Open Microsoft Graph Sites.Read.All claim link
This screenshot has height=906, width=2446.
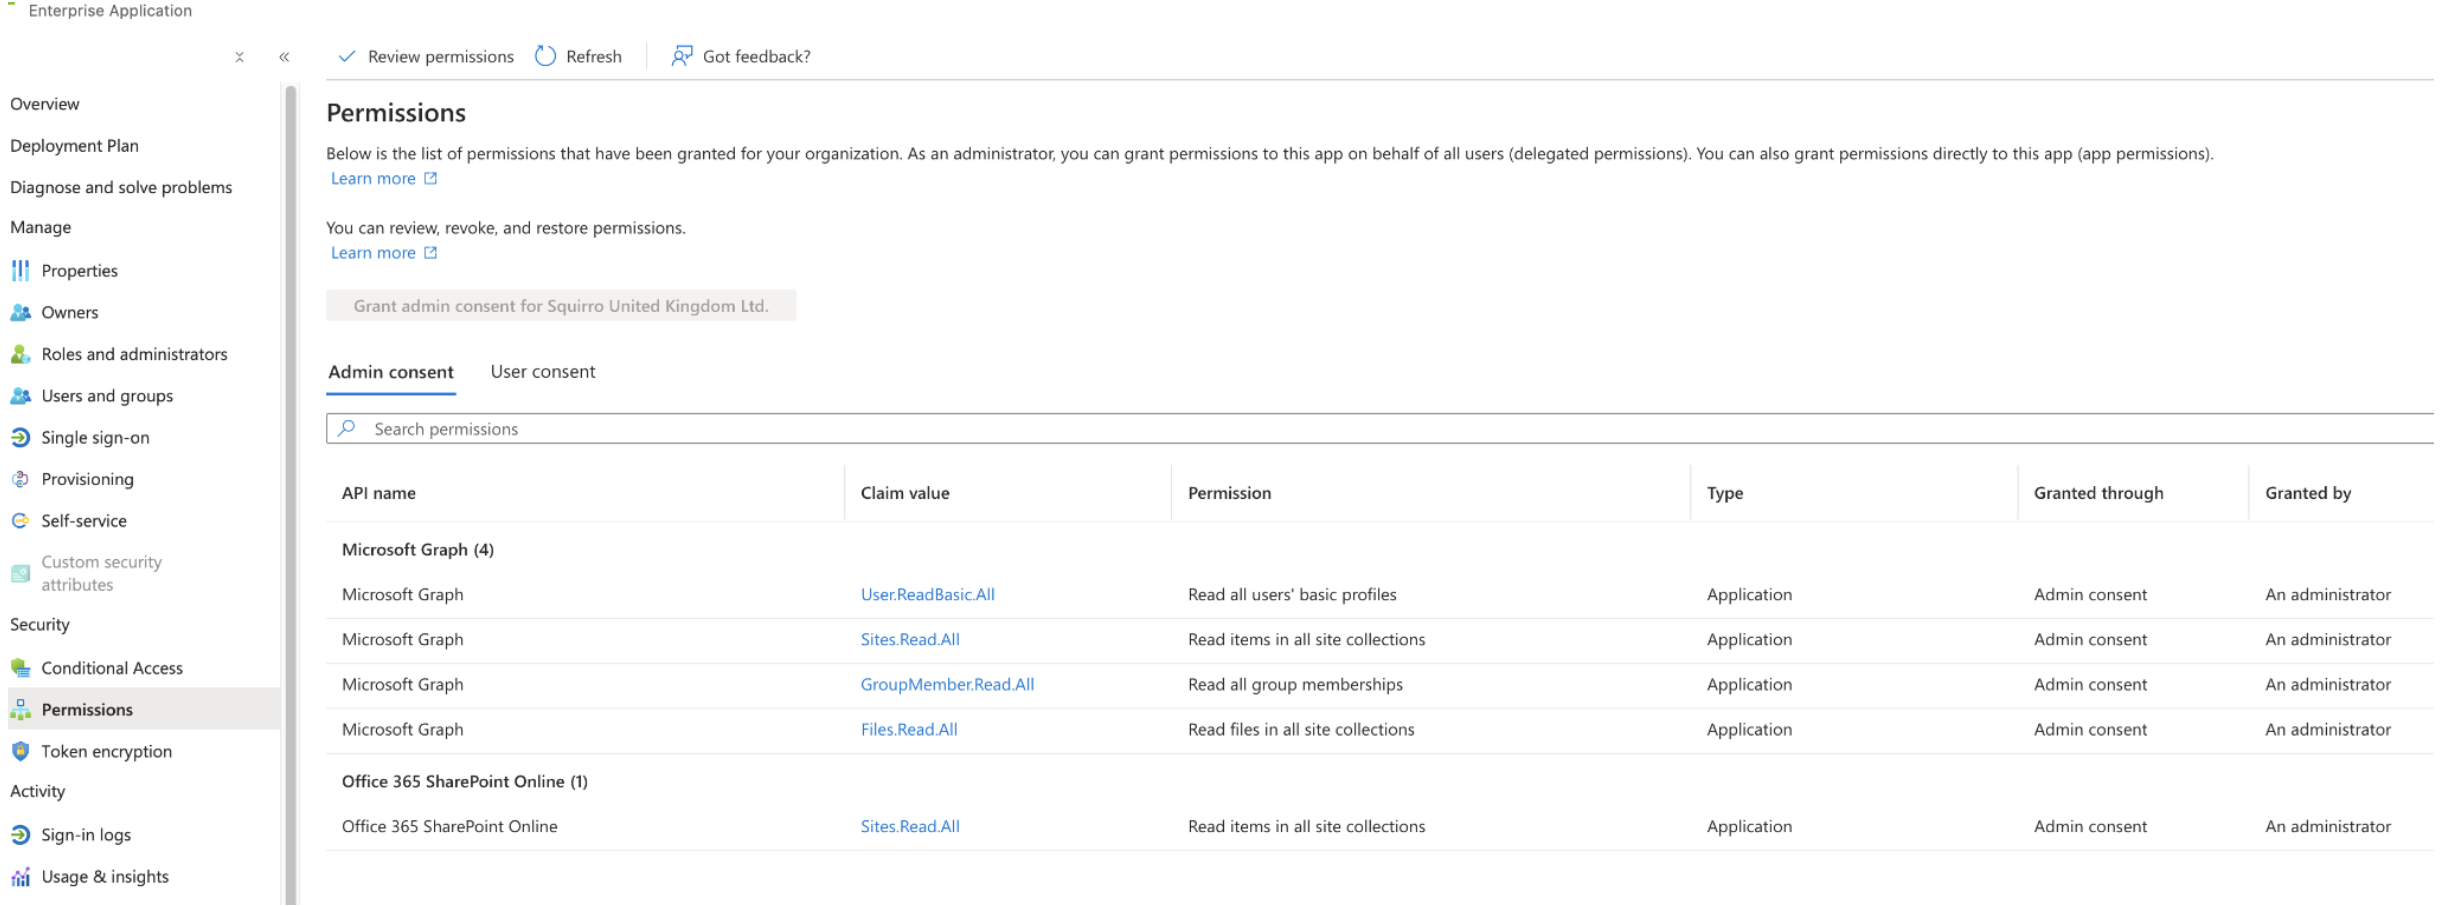(x=910, y=639)
